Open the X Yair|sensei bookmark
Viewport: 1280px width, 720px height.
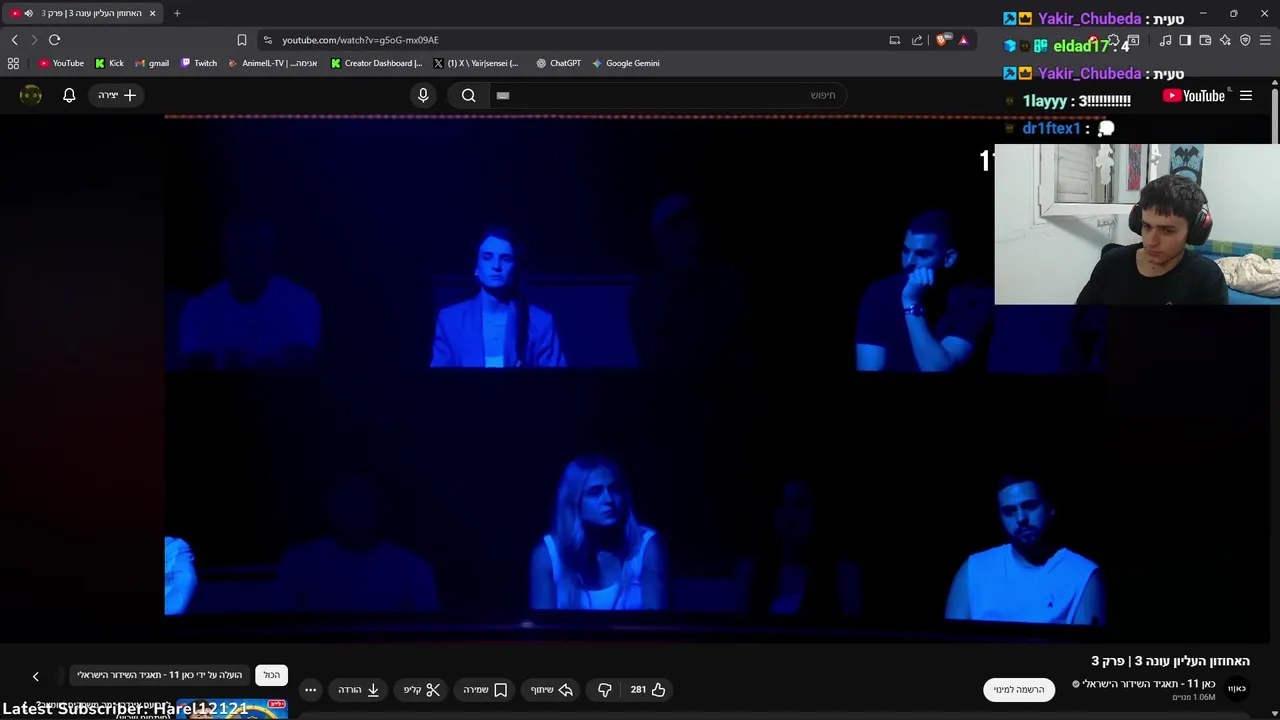476,63
